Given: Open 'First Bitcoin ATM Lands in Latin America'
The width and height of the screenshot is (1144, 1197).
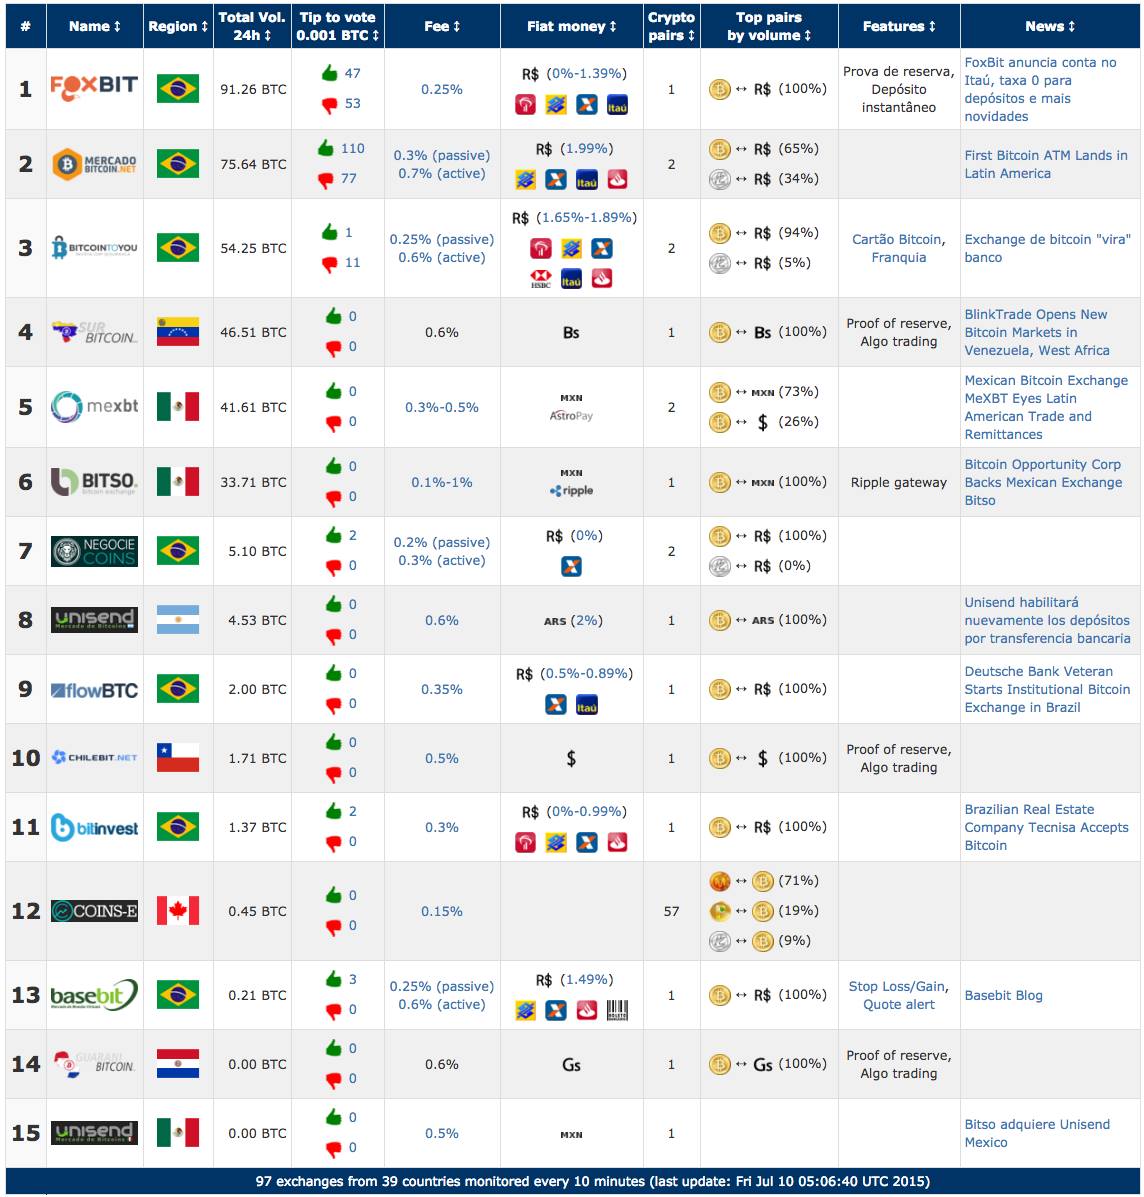Looking at the screenshot, I should [x=1046, y=164].
